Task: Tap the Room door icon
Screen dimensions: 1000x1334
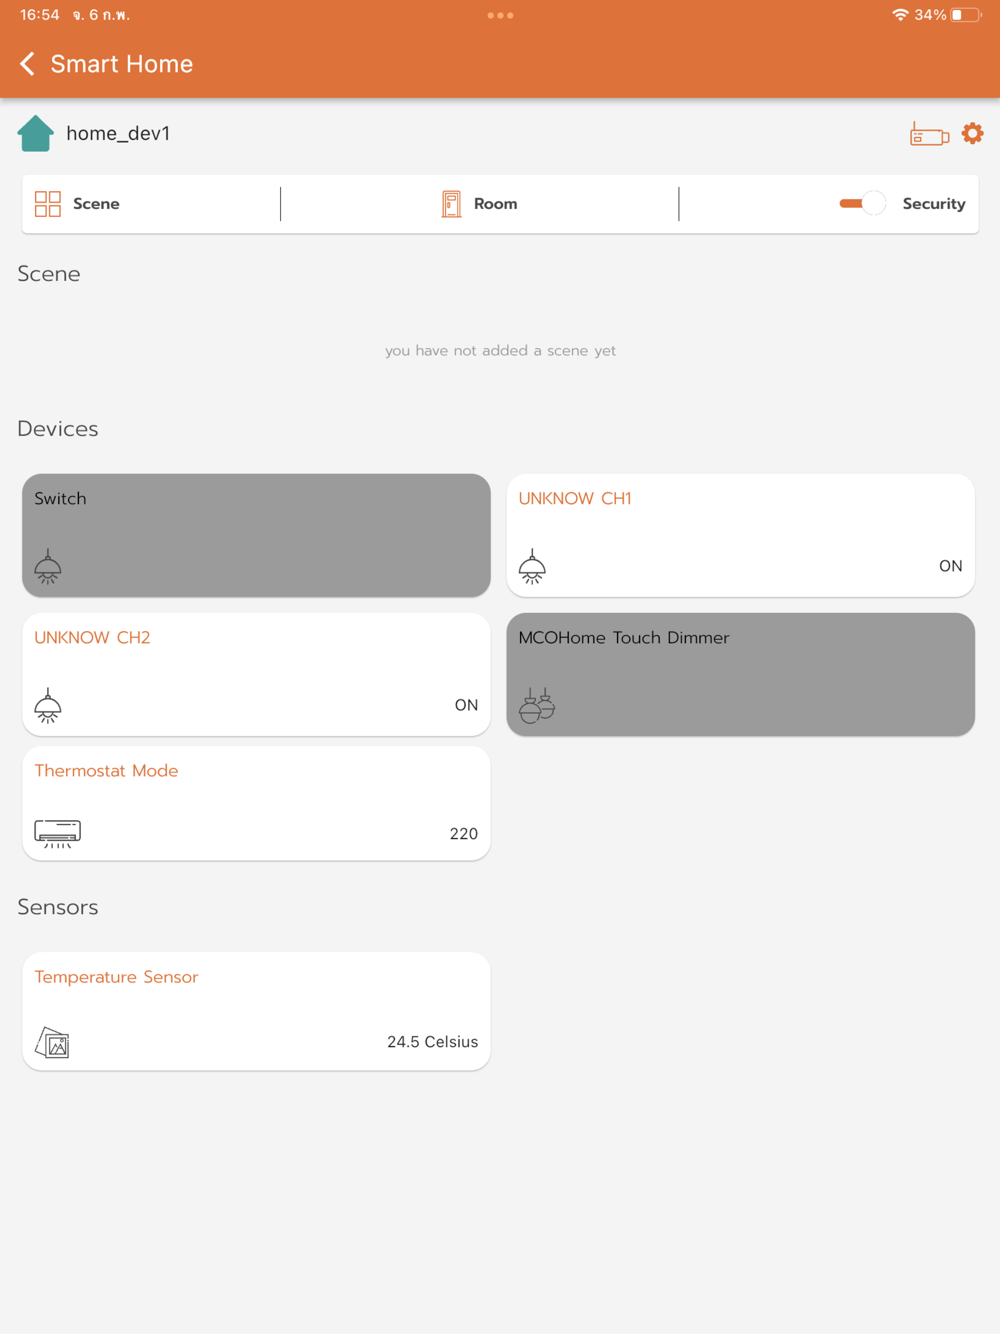Action: [x=451, y=204]
